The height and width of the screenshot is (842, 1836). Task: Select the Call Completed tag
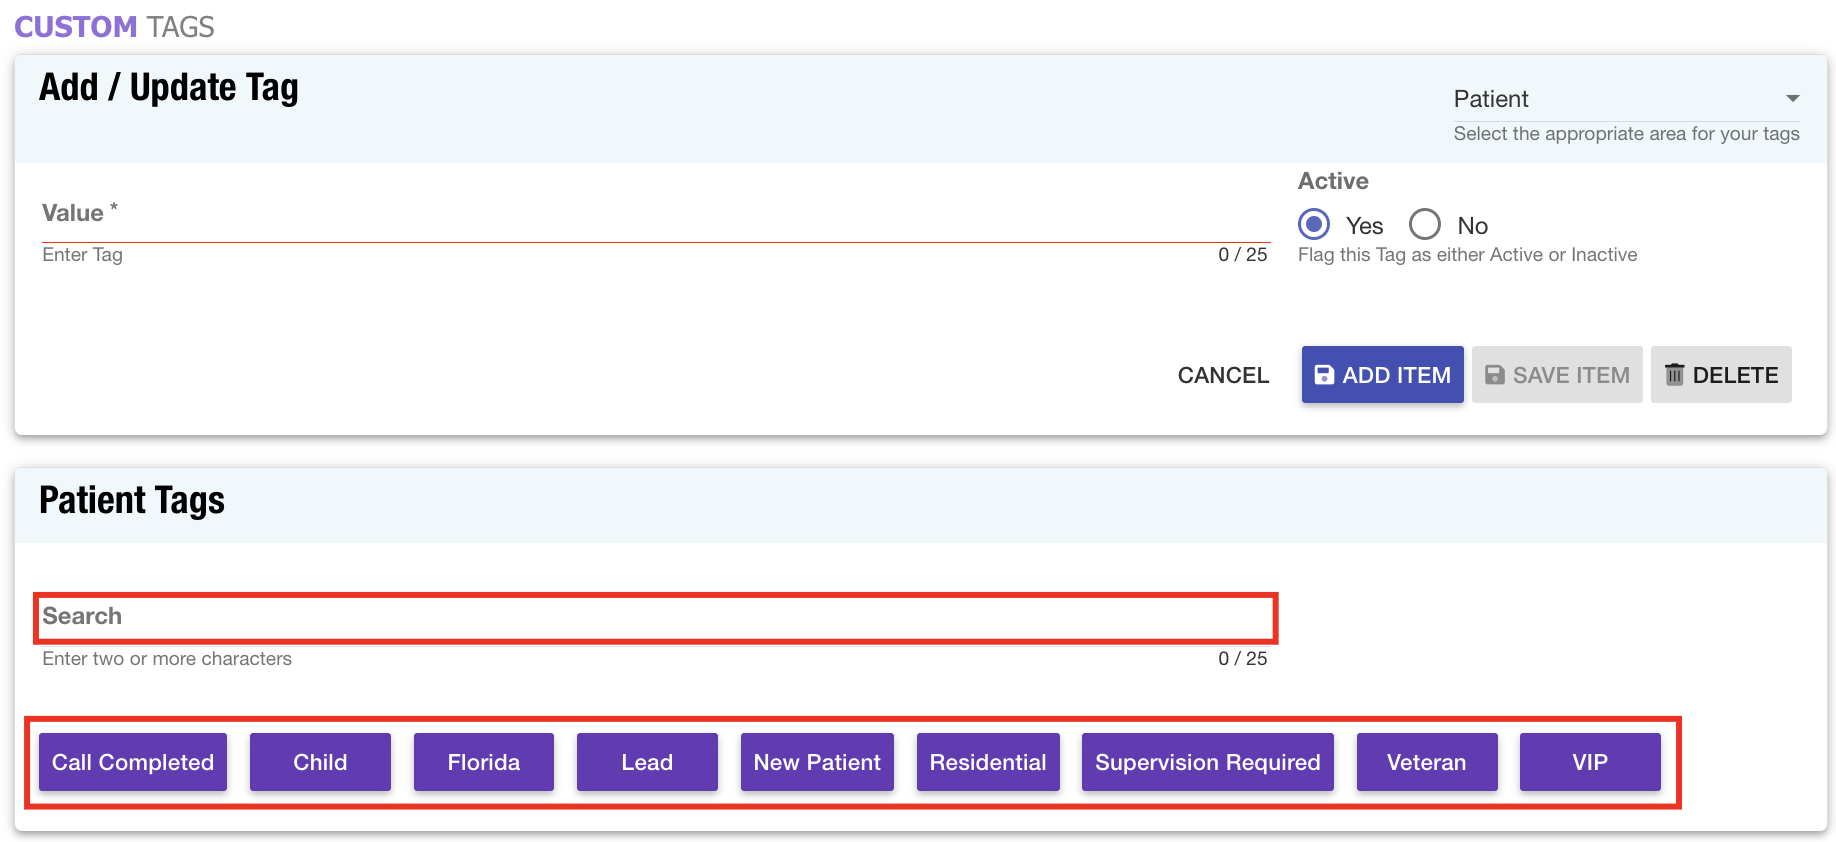(133, 762)
